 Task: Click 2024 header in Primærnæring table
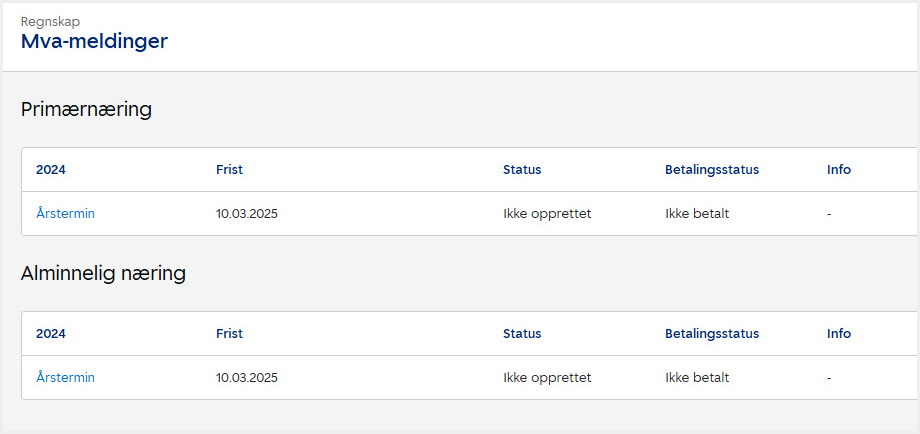click(51, 170)
